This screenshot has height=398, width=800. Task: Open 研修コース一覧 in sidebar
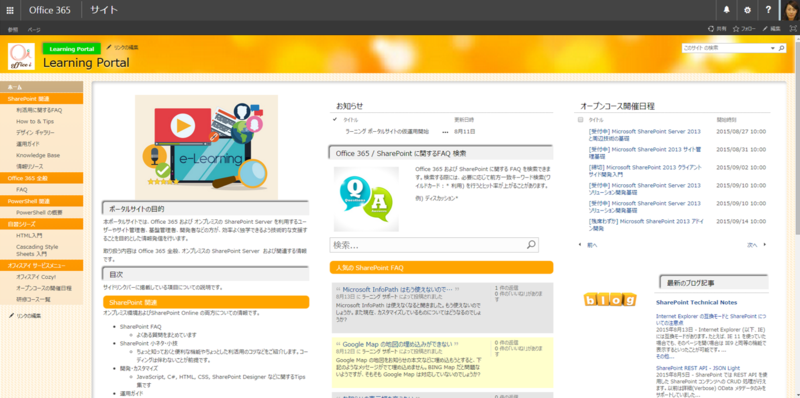coord(33,299)
